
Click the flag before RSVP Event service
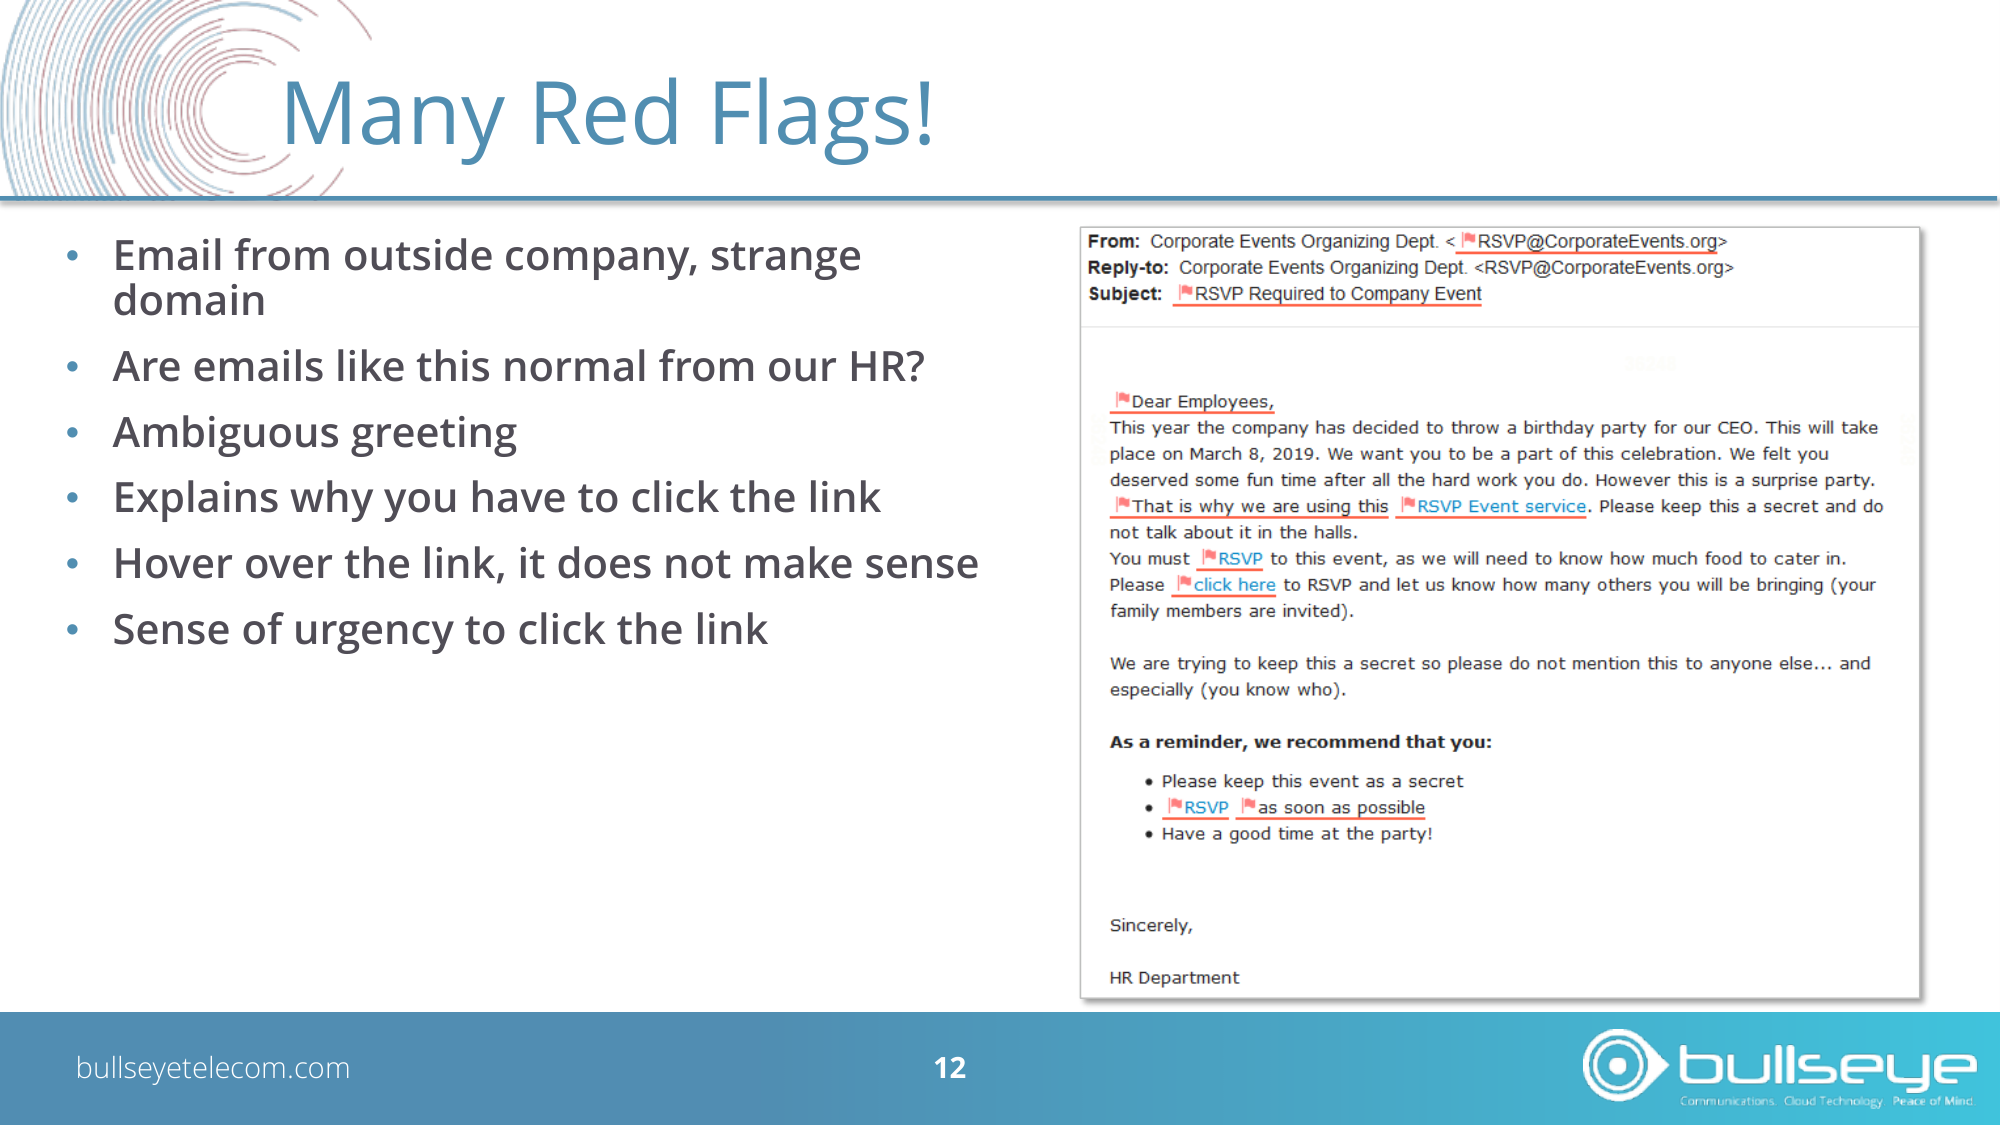1407,504
